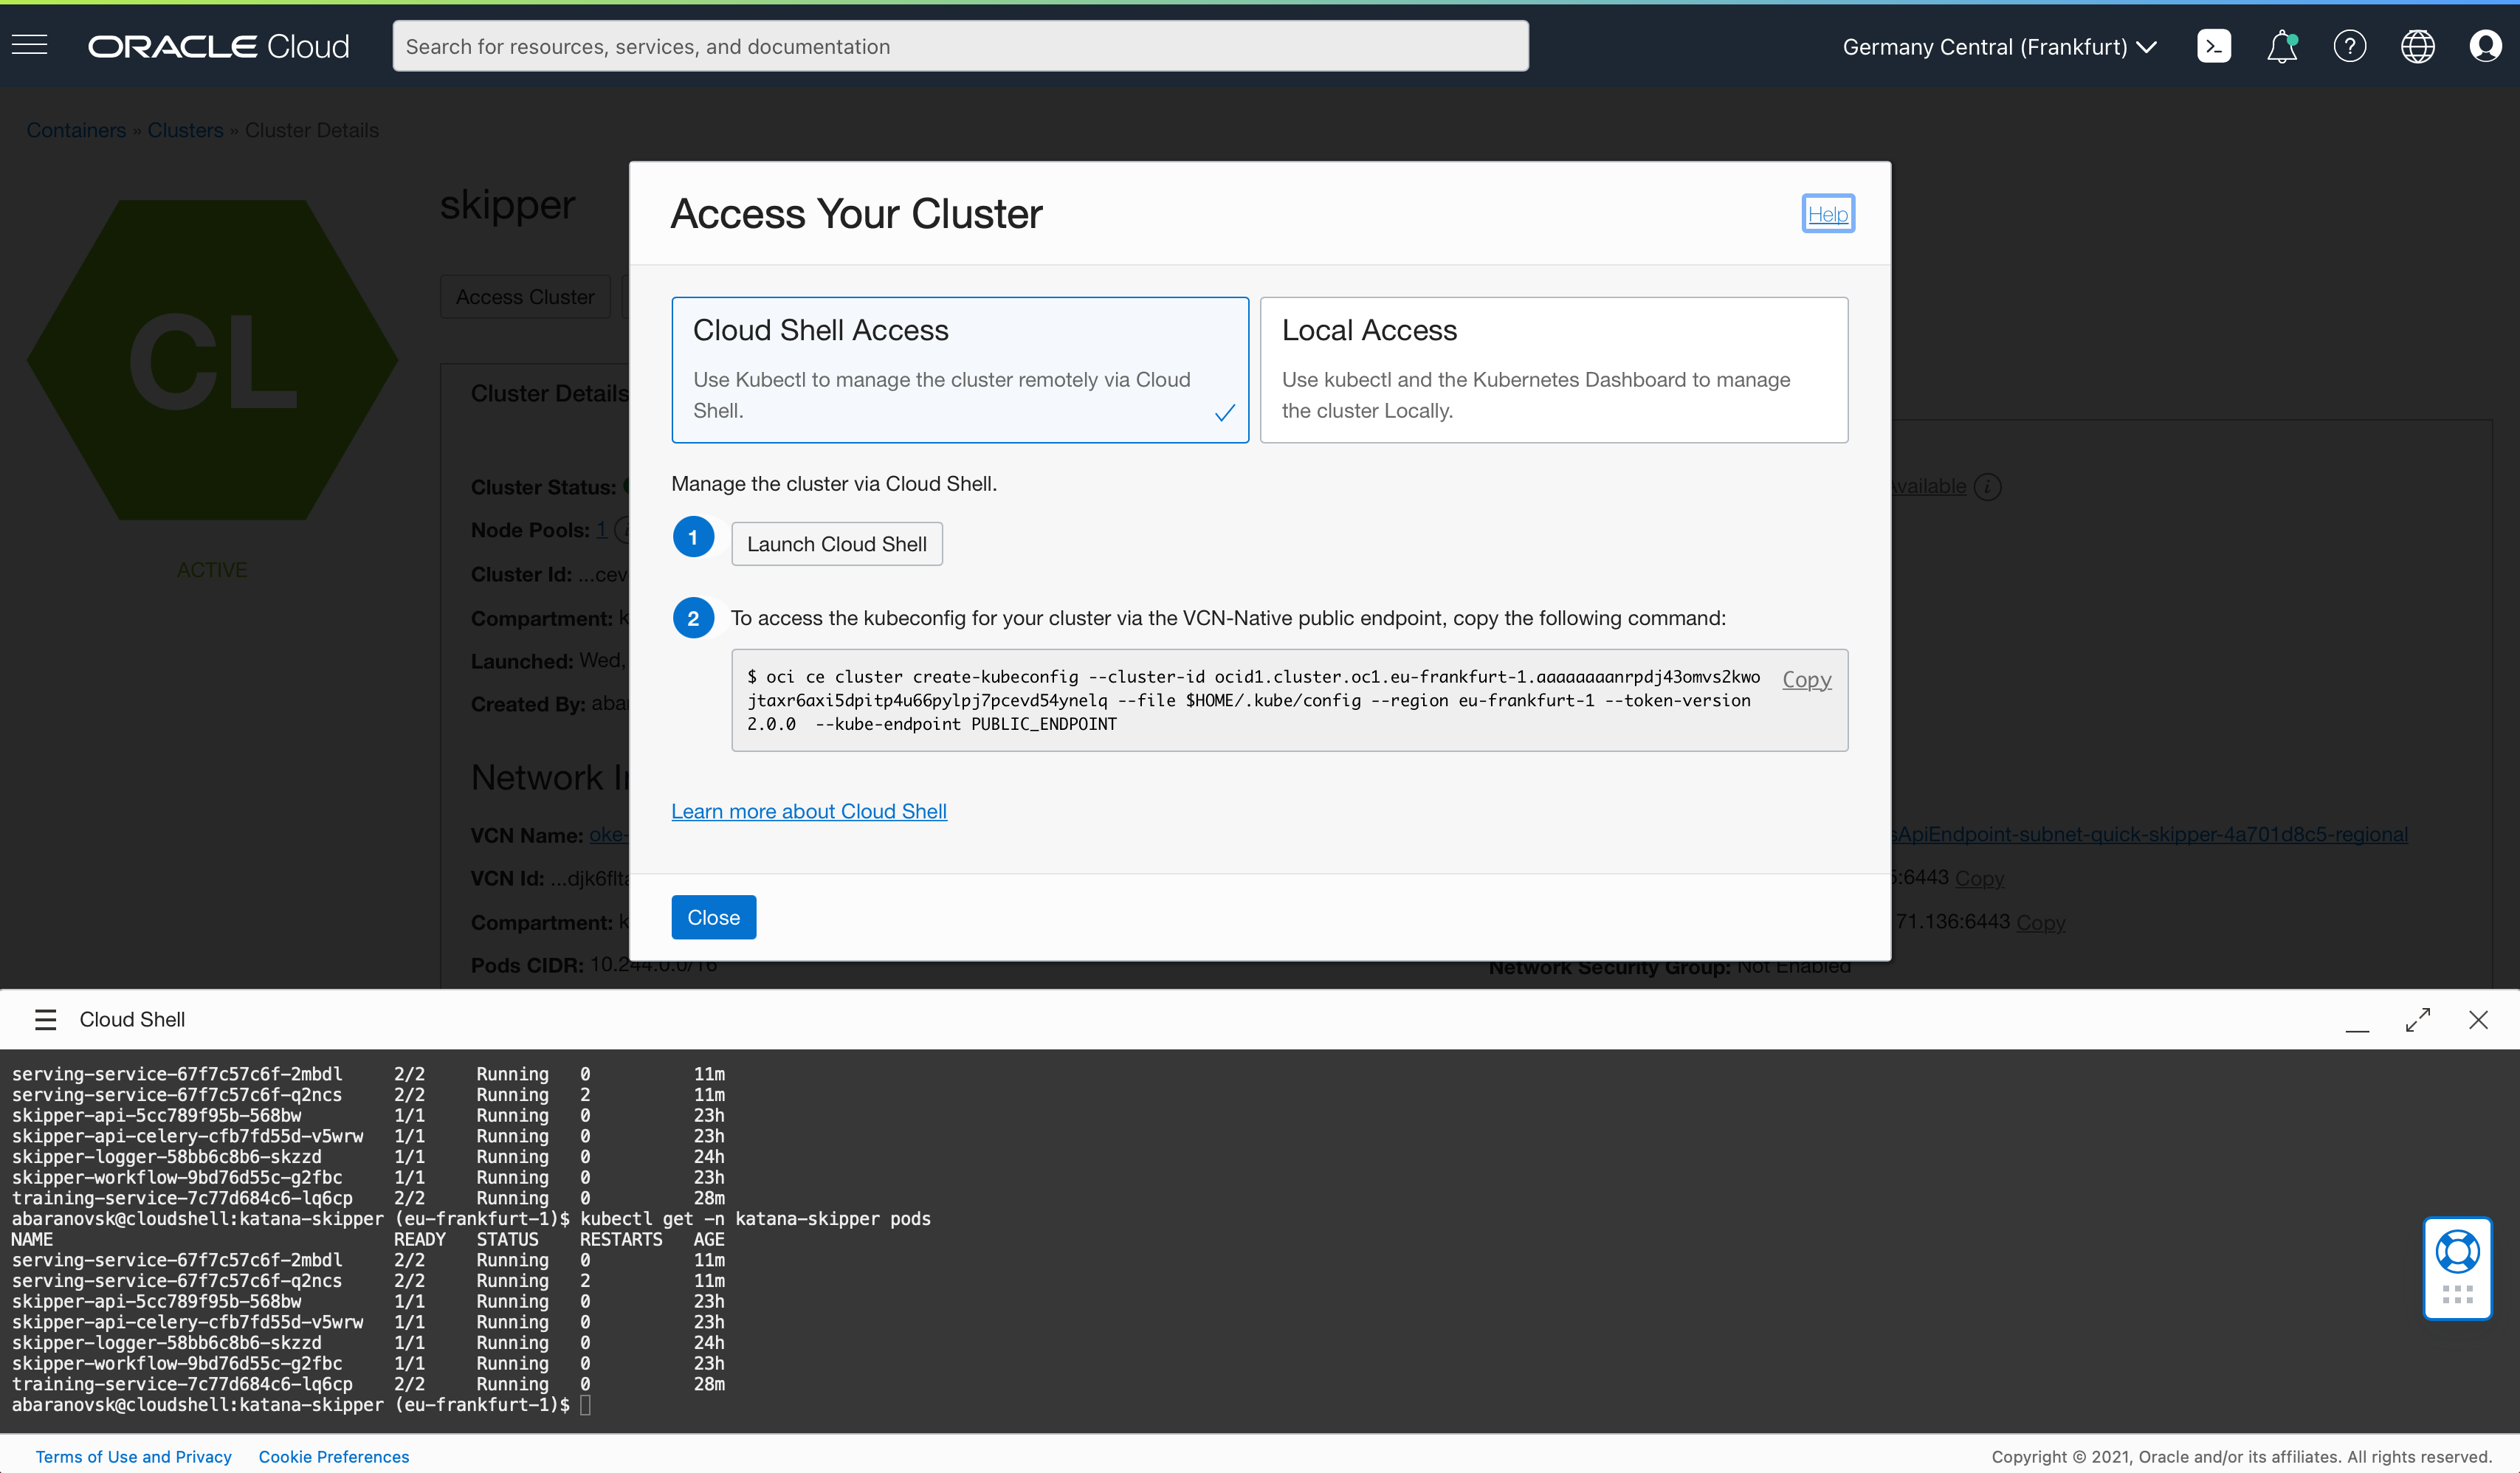Screen dimensions: 2520x1473
Task: Open the user profile icon
Action: (2485, 46)
